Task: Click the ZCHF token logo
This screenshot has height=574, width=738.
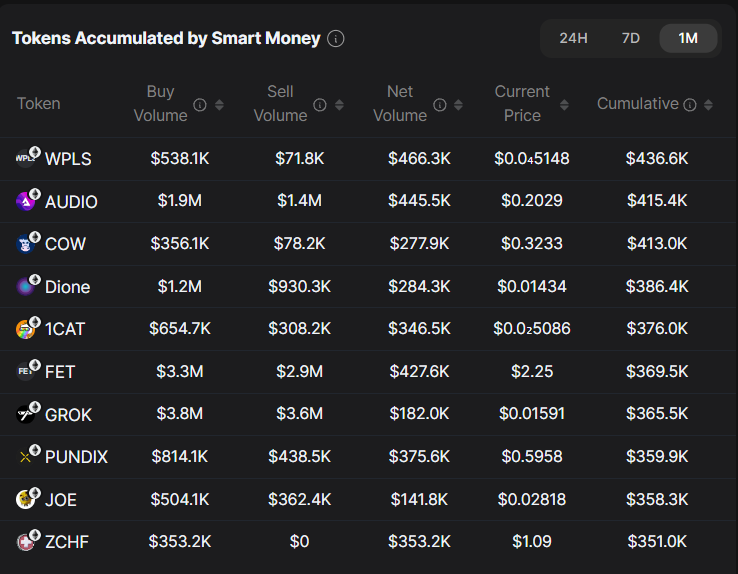Action: pos(27,541)
